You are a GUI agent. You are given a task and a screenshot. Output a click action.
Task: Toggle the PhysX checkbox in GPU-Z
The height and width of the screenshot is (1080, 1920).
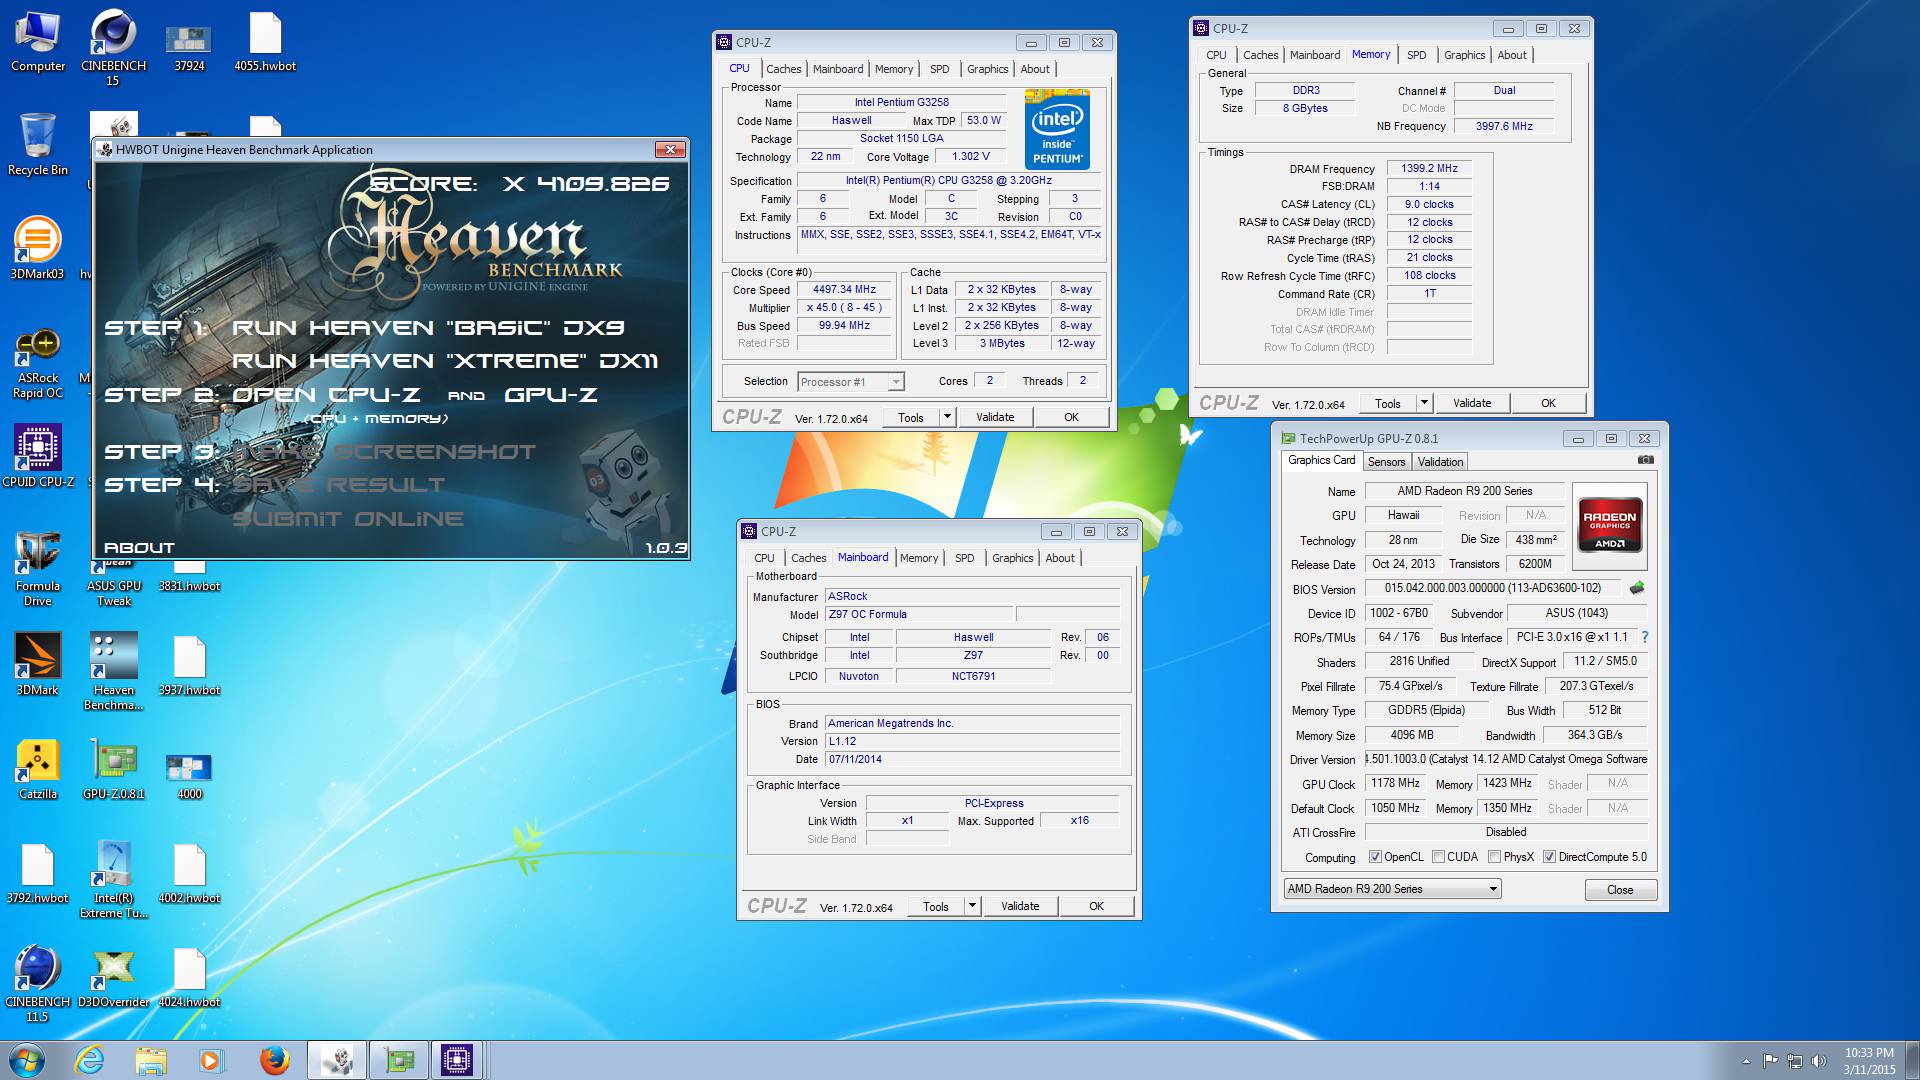tap(1494, 857)
